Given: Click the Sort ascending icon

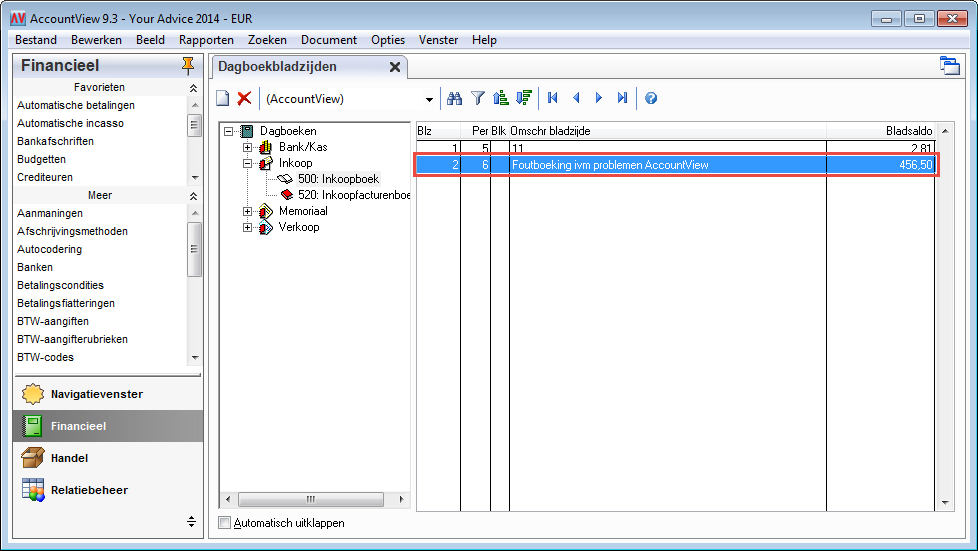Looking at the screenshot, I should click(500, 98).
